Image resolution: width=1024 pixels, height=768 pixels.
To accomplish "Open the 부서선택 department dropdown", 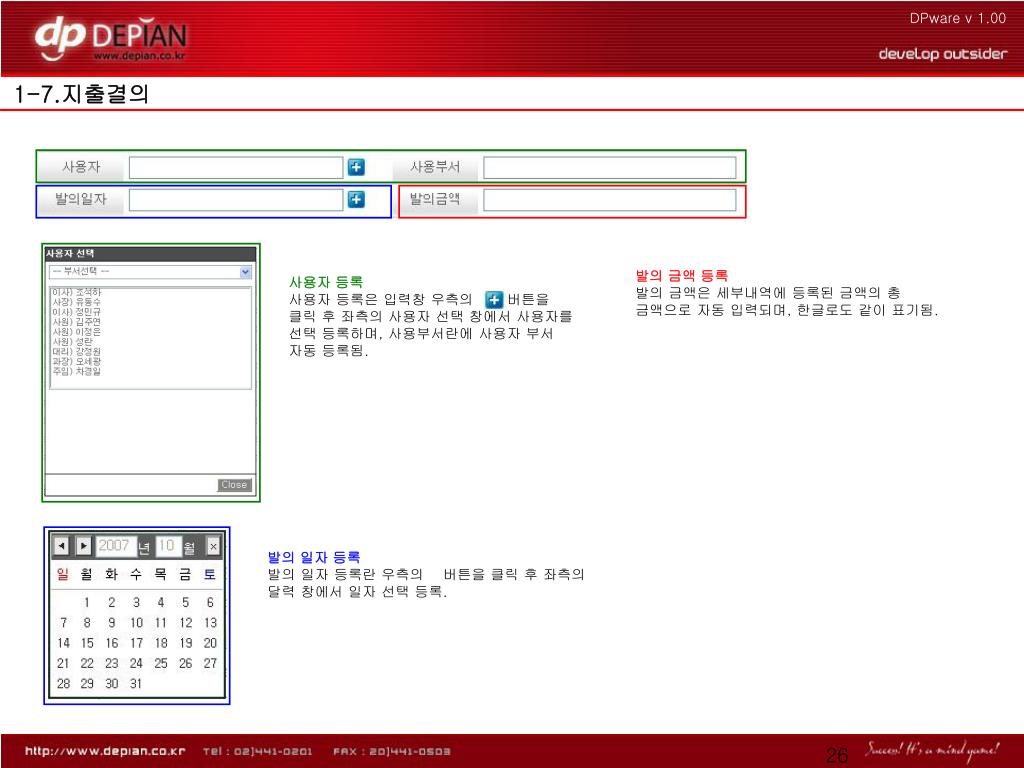I will click(150, 271).
